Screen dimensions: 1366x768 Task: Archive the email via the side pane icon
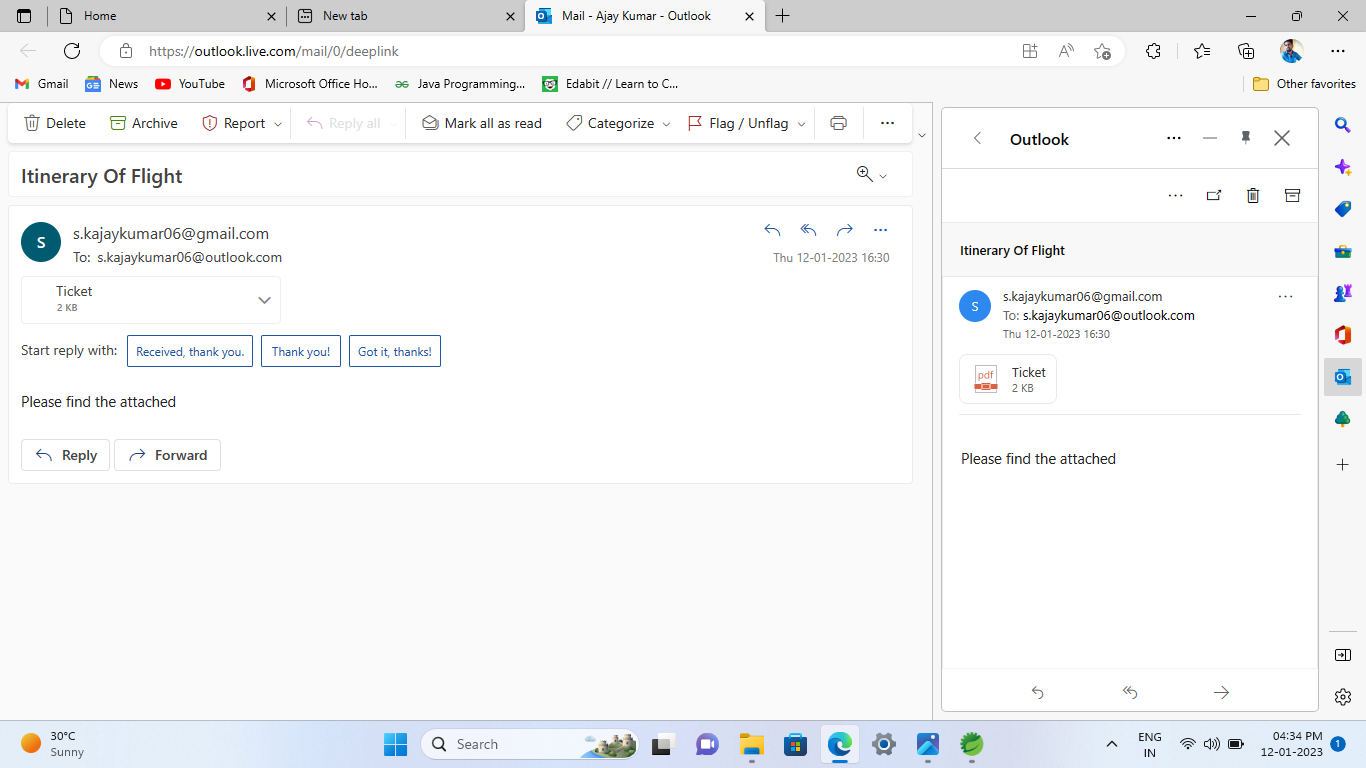[x=1292, y=195]
